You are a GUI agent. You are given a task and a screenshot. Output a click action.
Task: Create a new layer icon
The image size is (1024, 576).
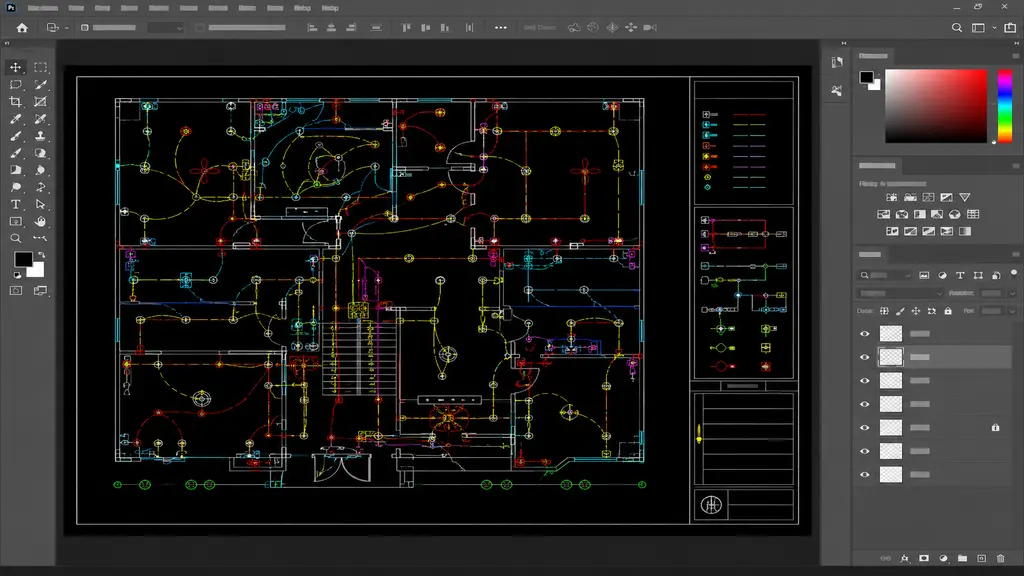[x=982, y=558]
